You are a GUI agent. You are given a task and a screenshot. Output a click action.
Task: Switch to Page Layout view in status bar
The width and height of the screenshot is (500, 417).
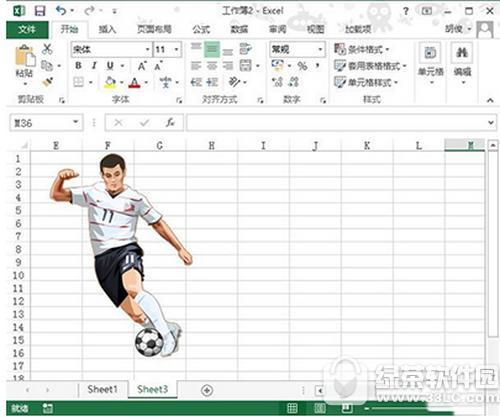click(320, 408)
